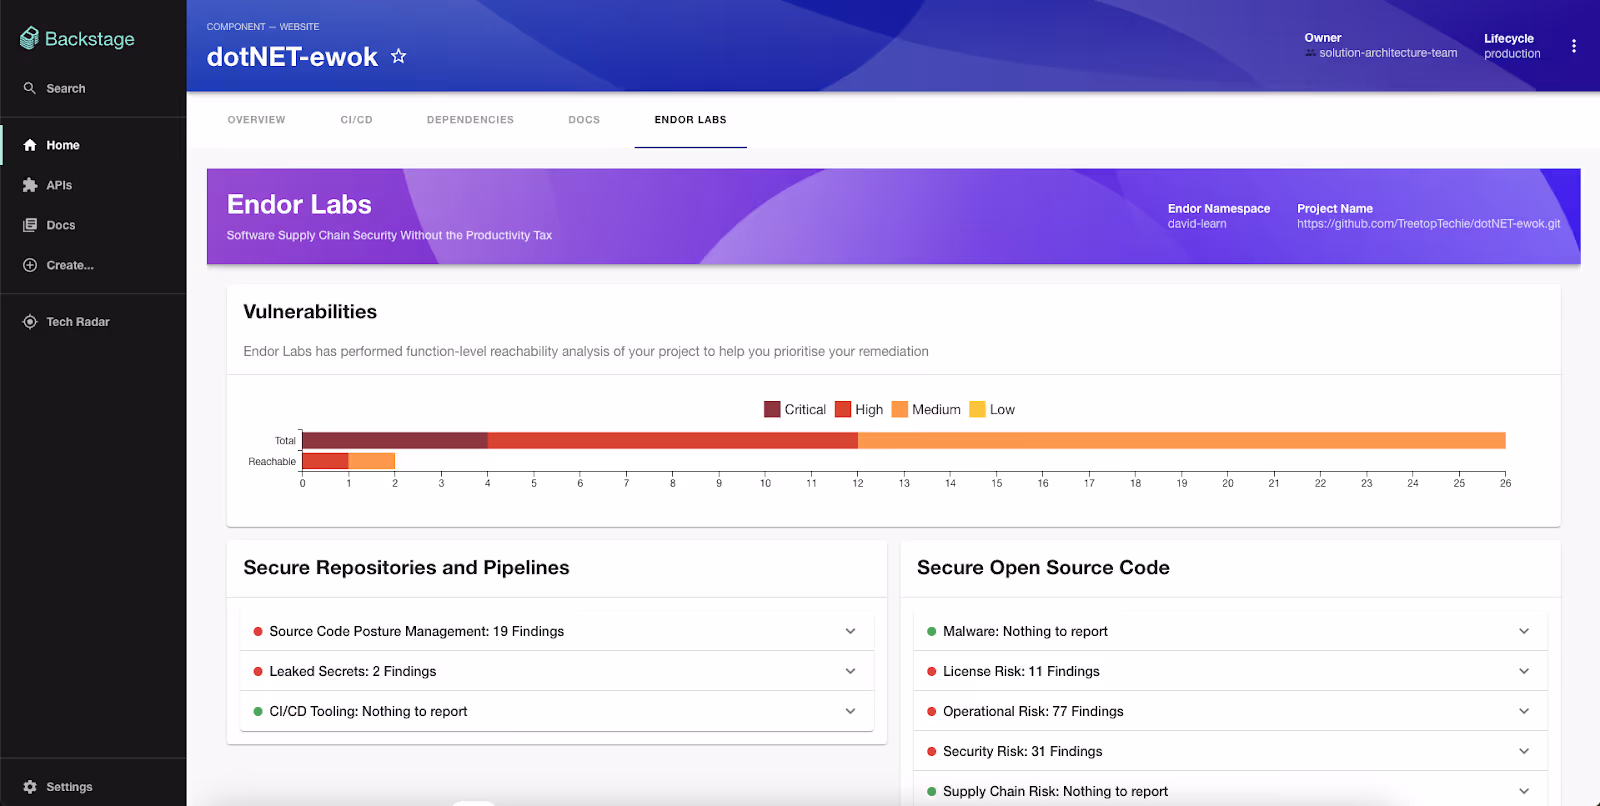Expand Malware row chevron
The height and width of the screenshot is (806, 1600).
pos(1524,631)
